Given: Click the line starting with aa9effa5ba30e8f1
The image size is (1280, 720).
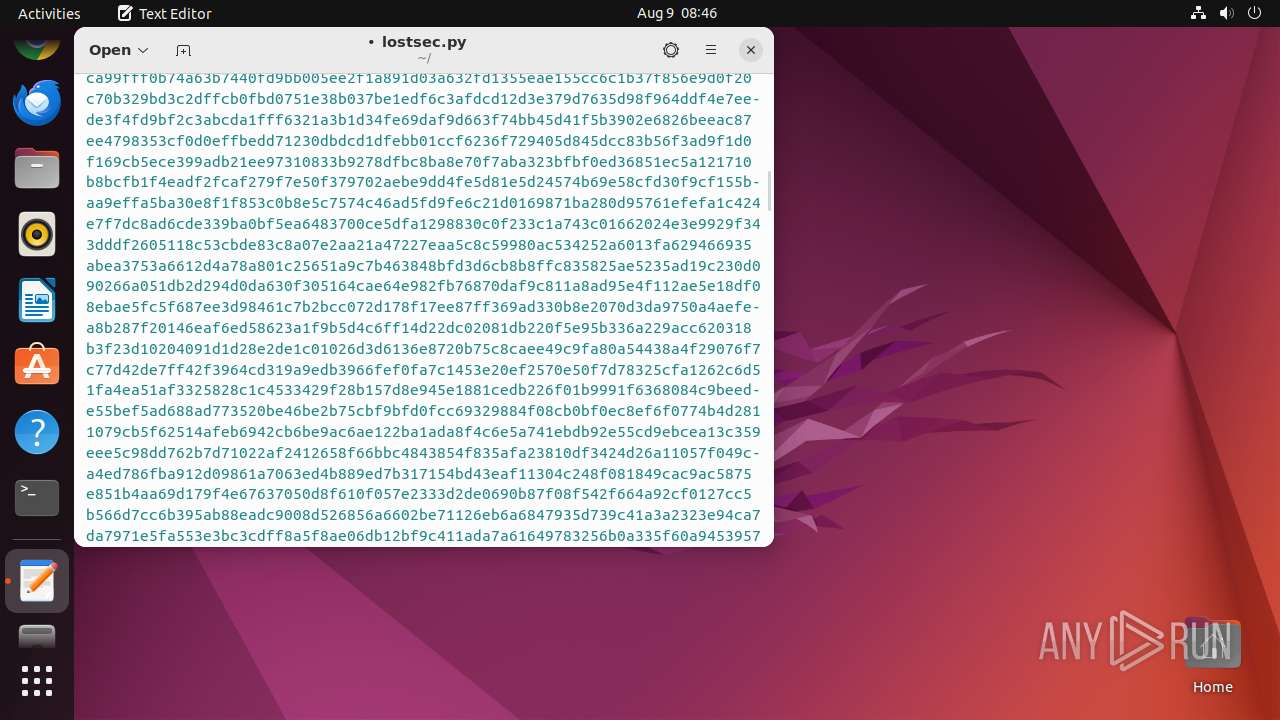Looking at the screenshot, I should (423, 203).
